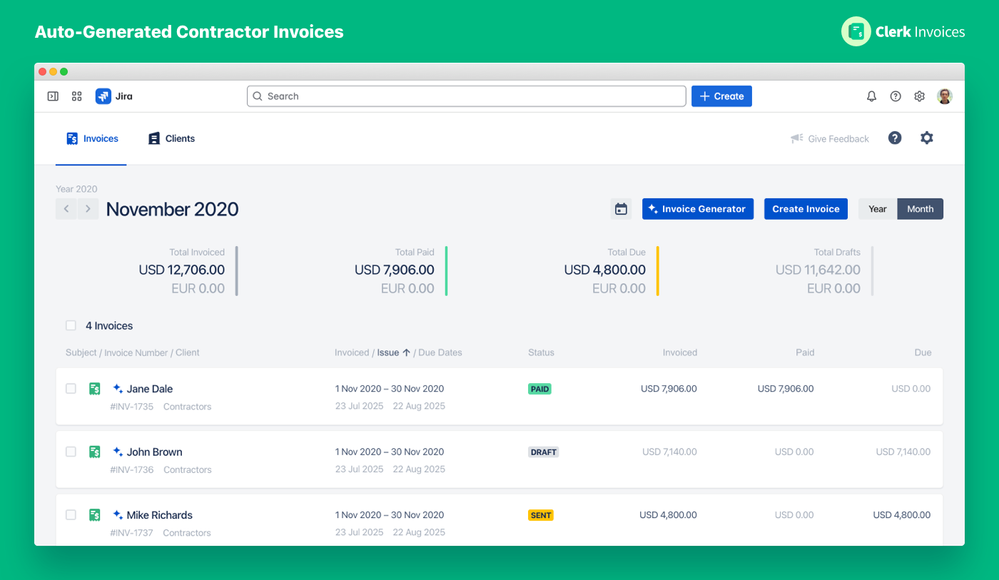
Task: Tick the checkbox on Mike Richards' row
Action: point(70,515)
